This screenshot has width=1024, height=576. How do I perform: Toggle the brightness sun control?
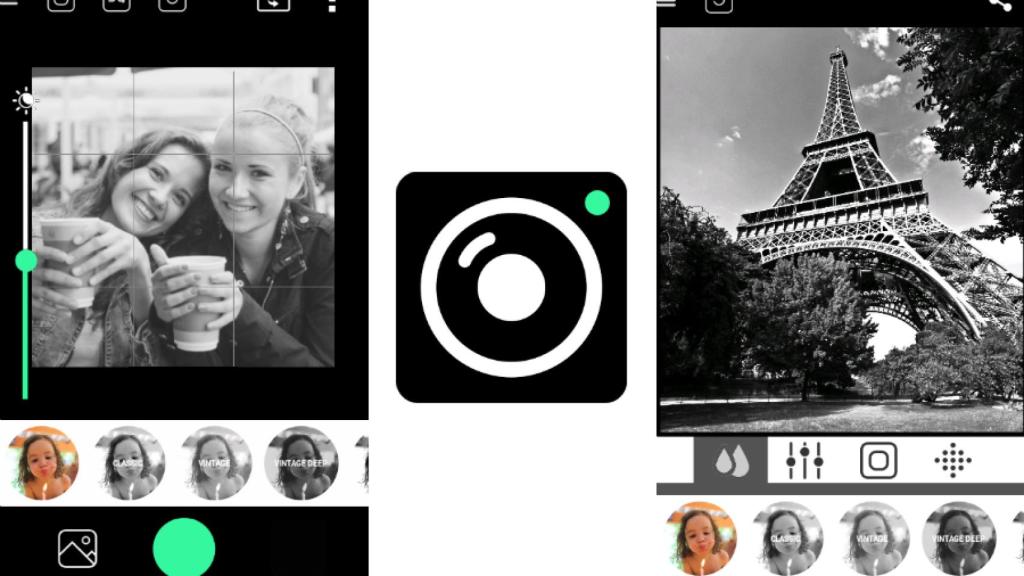coord(22,99)
